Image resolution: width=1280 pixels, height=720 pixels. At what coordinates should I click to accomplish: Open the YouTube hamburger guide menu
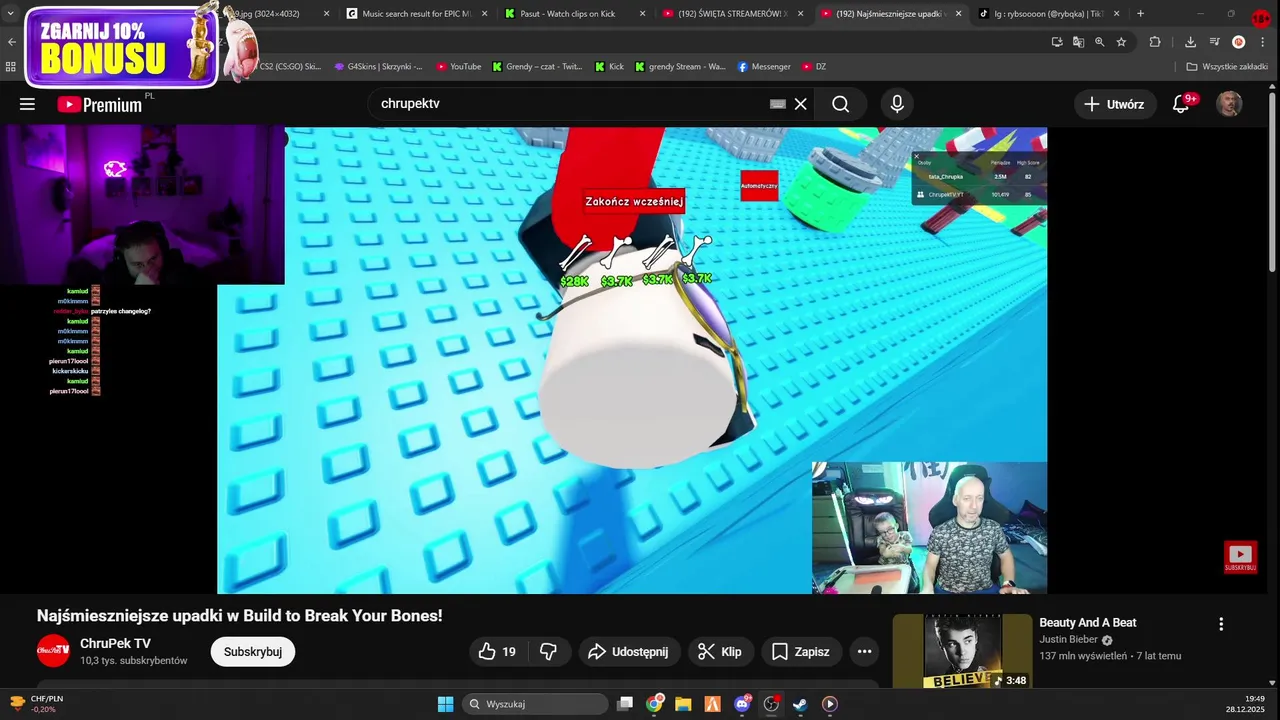pyautogui.click(x=27, y=104)
